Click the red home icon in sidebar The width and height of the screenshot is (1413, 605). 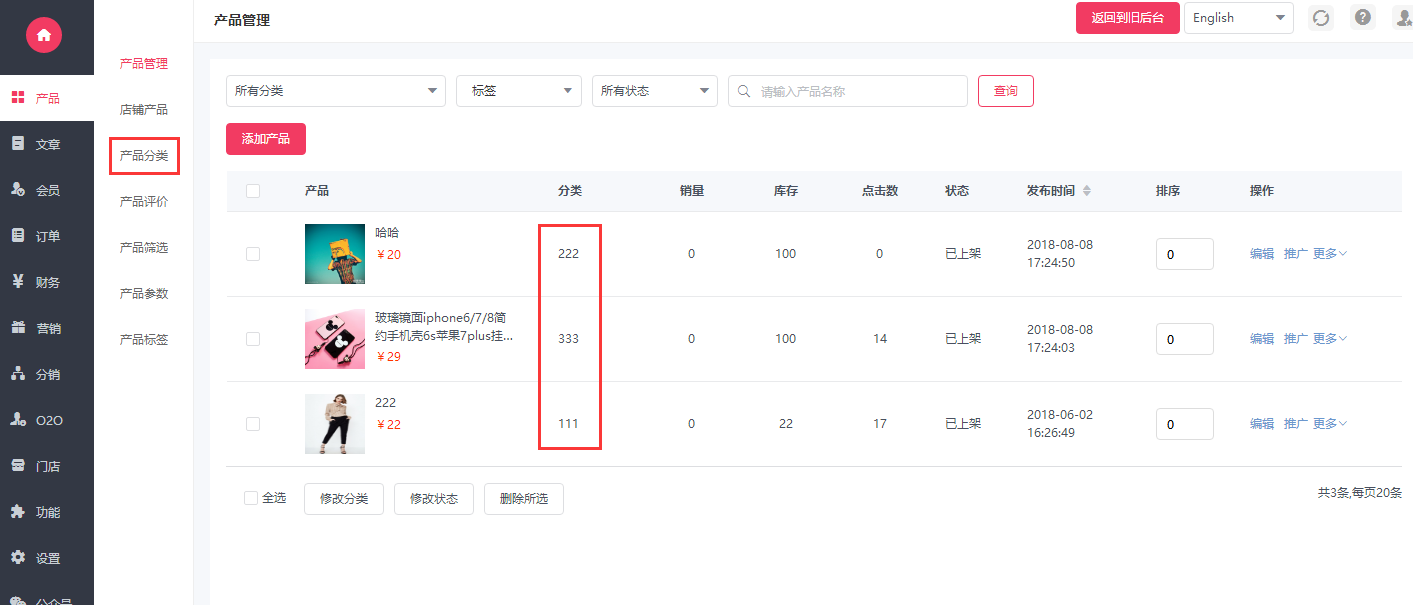[43, 35]
